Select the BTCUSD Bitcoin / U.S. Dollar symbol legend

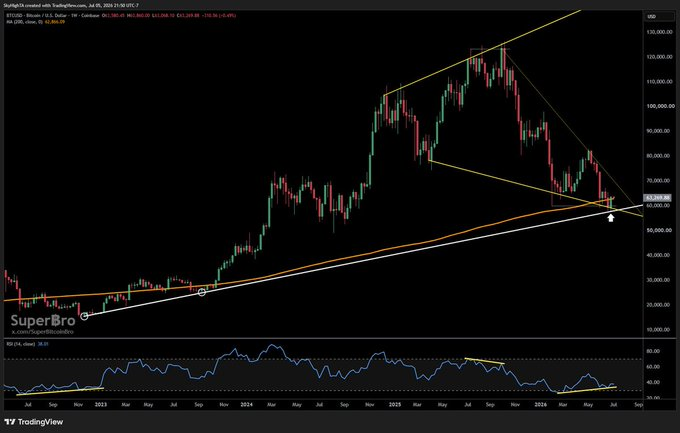click(x=52, y=16)
